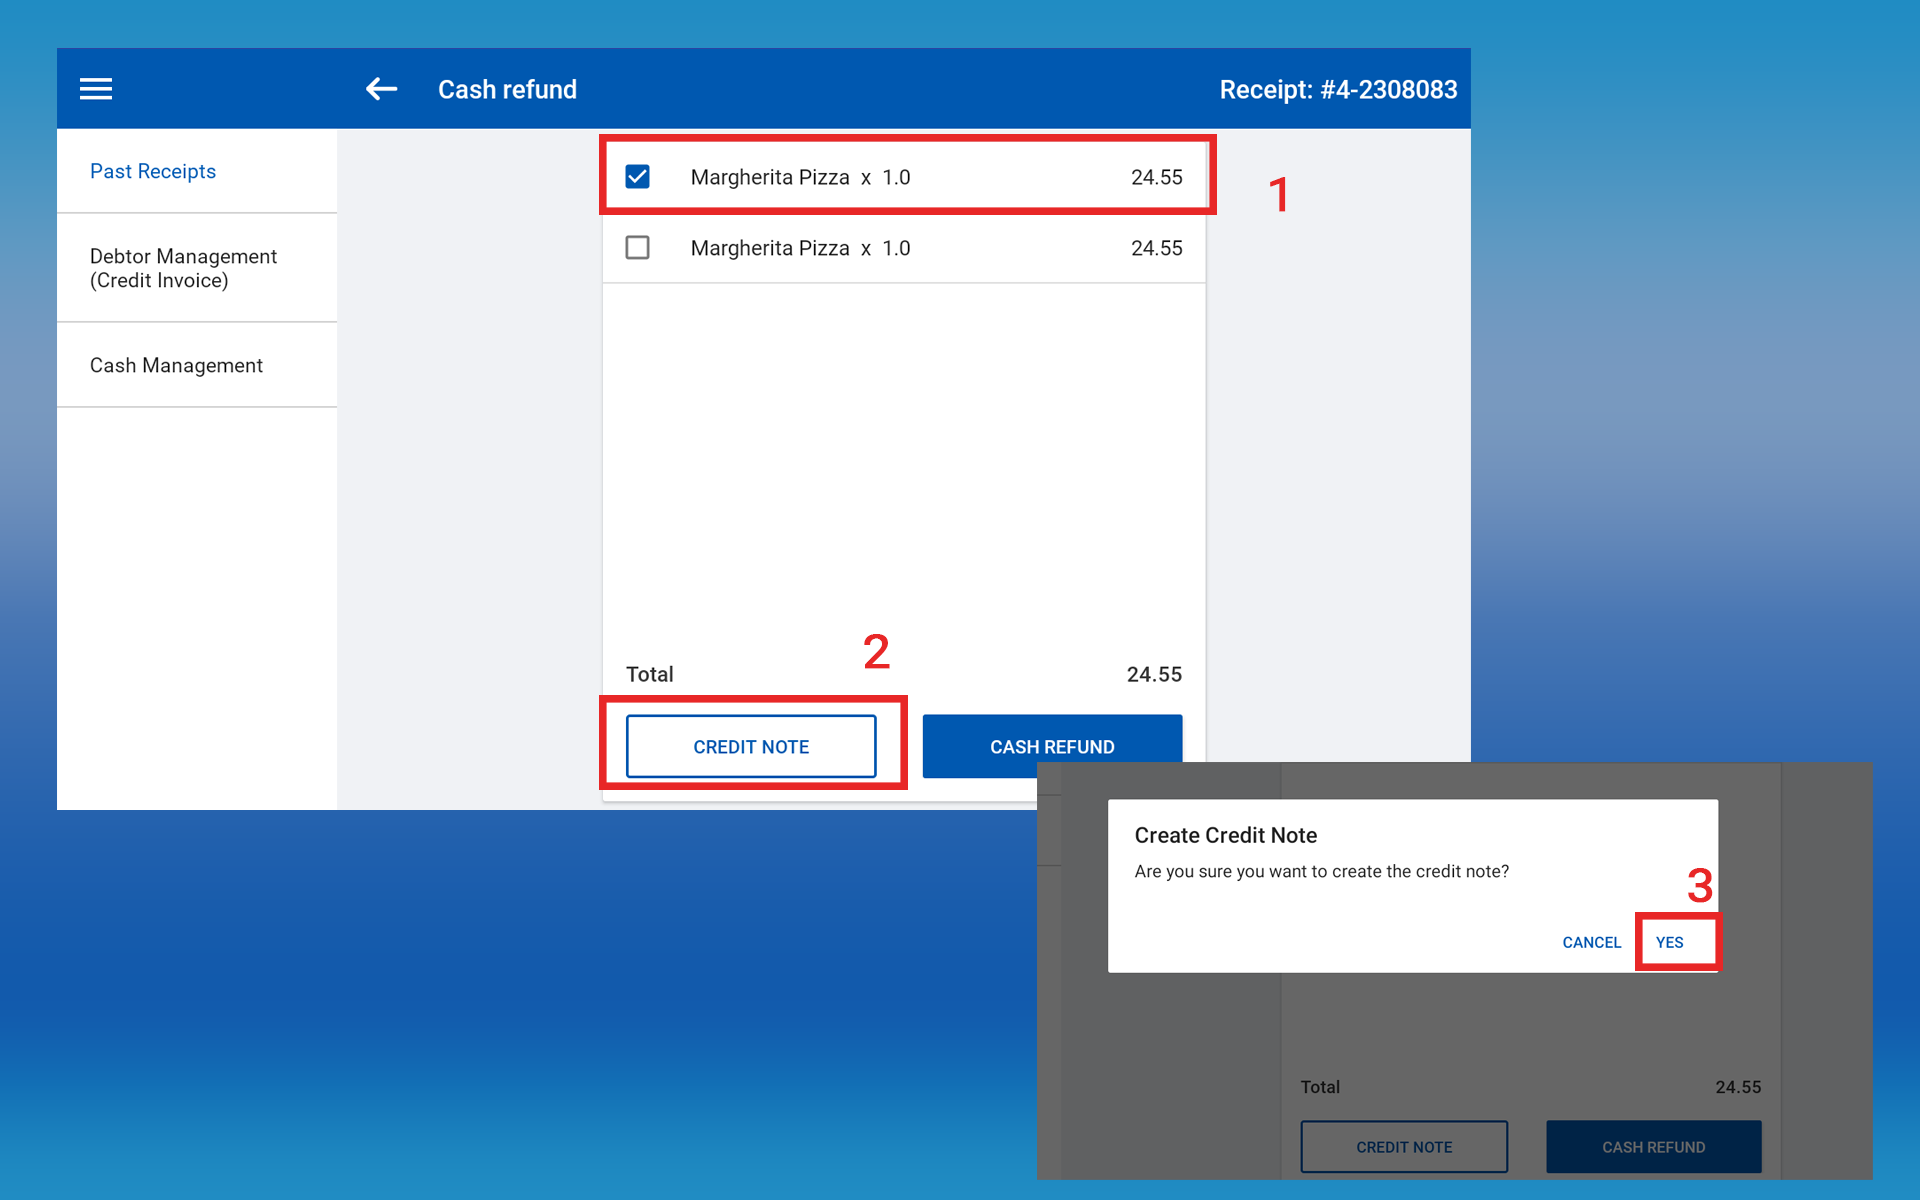Check the second Margherita Pizza checkbox

point(637,247)
